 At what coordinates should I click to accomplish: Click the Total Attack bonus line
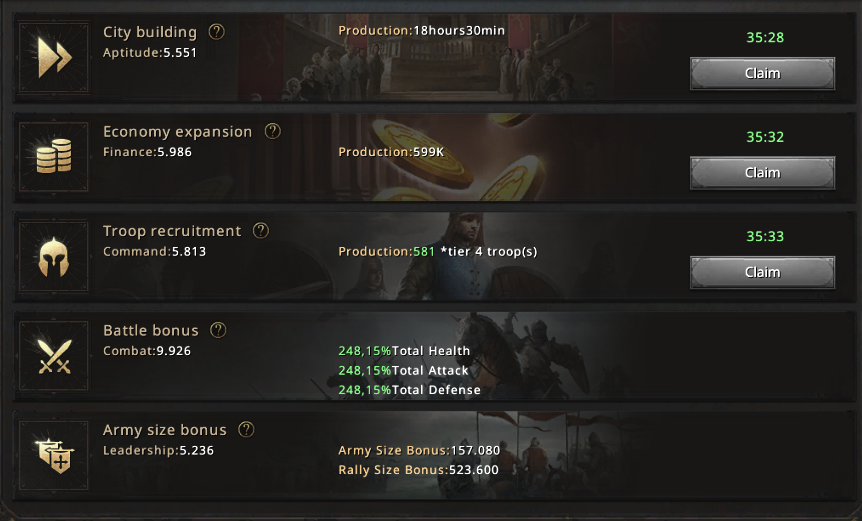[x=404, y=370]
